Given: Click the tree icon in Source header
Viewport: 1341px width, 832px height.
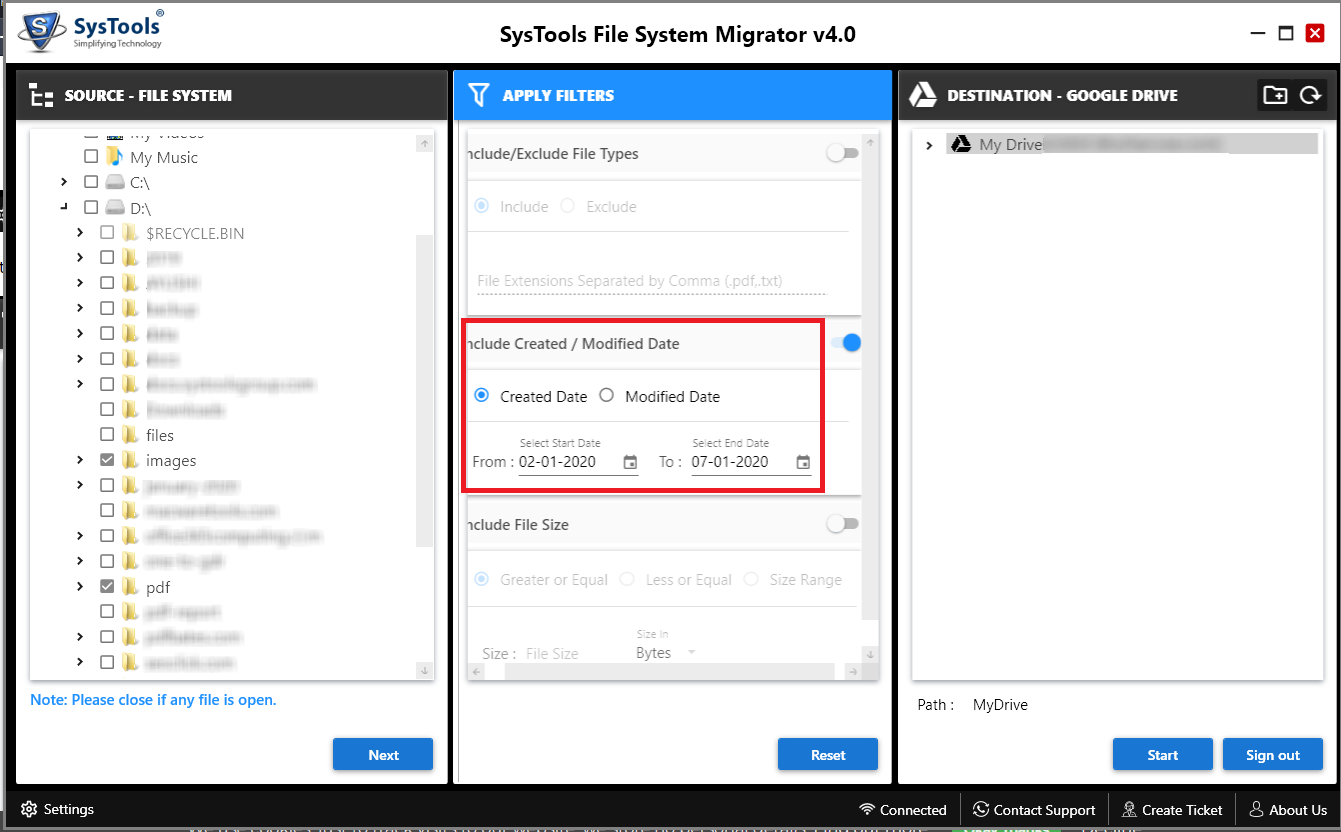Looking at the screenshot, I should [41, 95].
